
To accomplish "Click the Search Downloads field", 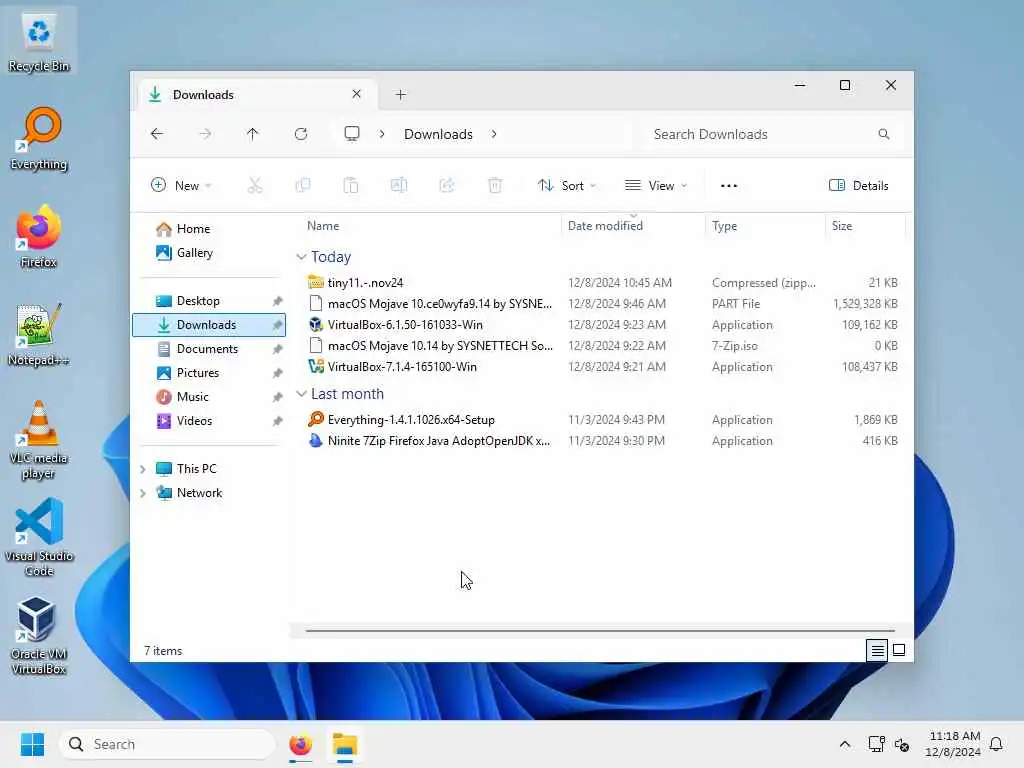I will pos(772,134).
